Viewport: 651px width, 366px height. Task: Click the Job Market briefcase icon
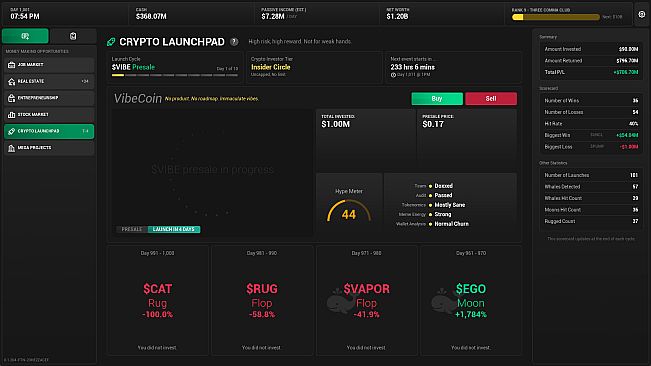click(12, 65)
